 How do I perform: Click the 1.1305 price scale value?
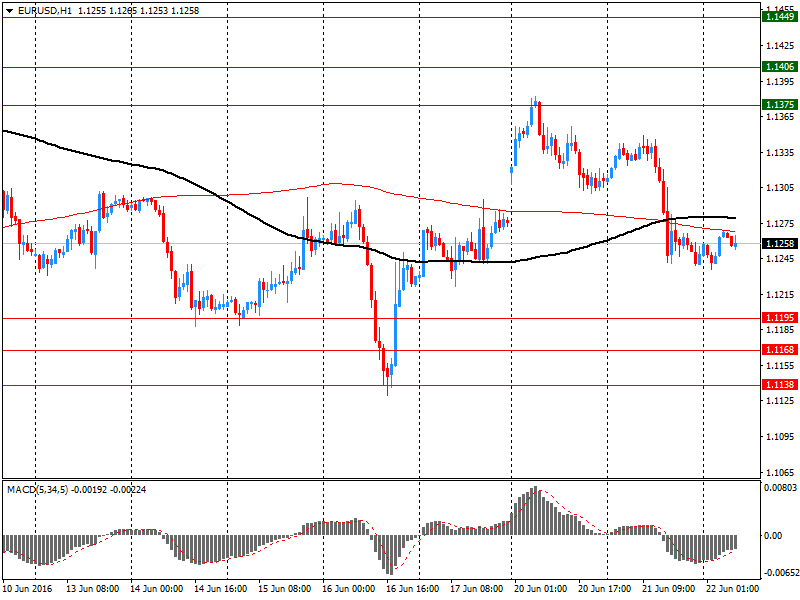coord(780,188)
